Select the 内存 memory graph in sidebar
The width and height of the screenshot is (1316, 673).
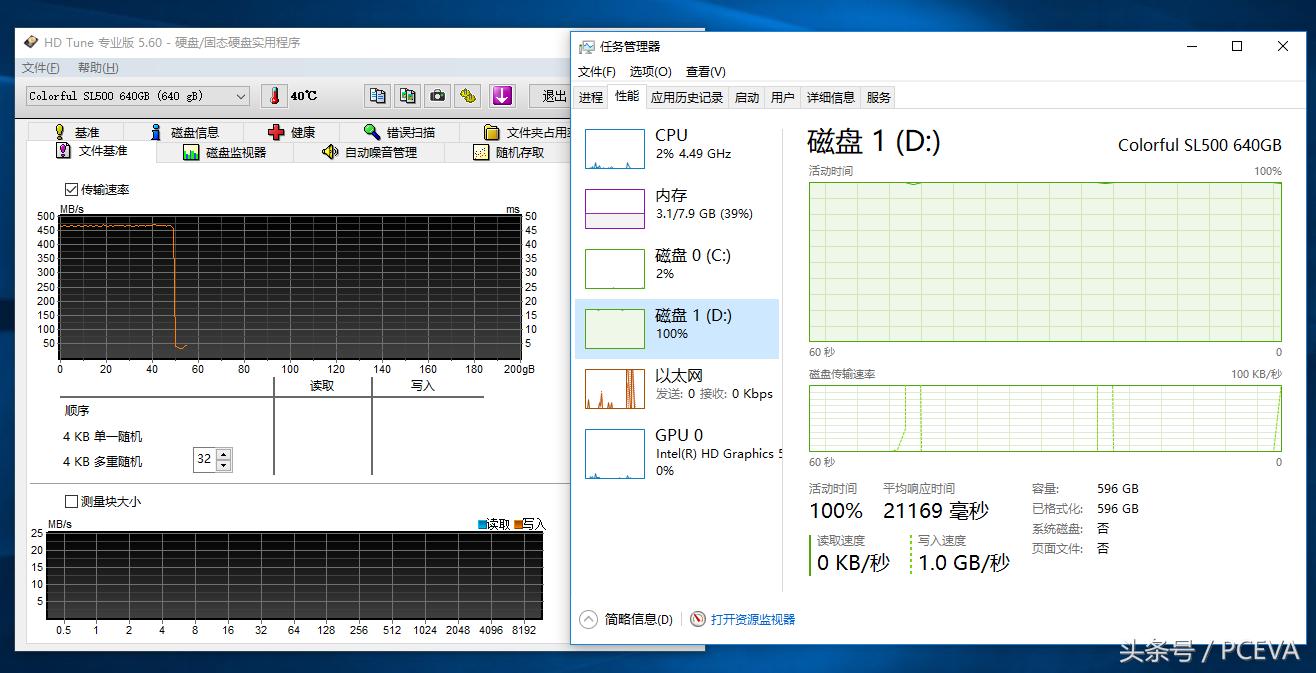614,207
